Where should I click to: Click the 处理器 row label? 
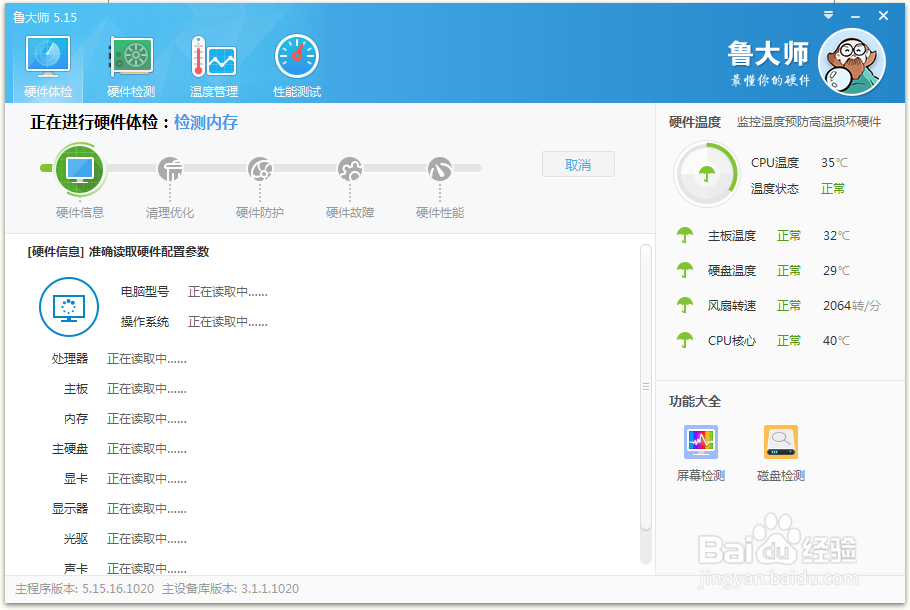tap(70, 359)
